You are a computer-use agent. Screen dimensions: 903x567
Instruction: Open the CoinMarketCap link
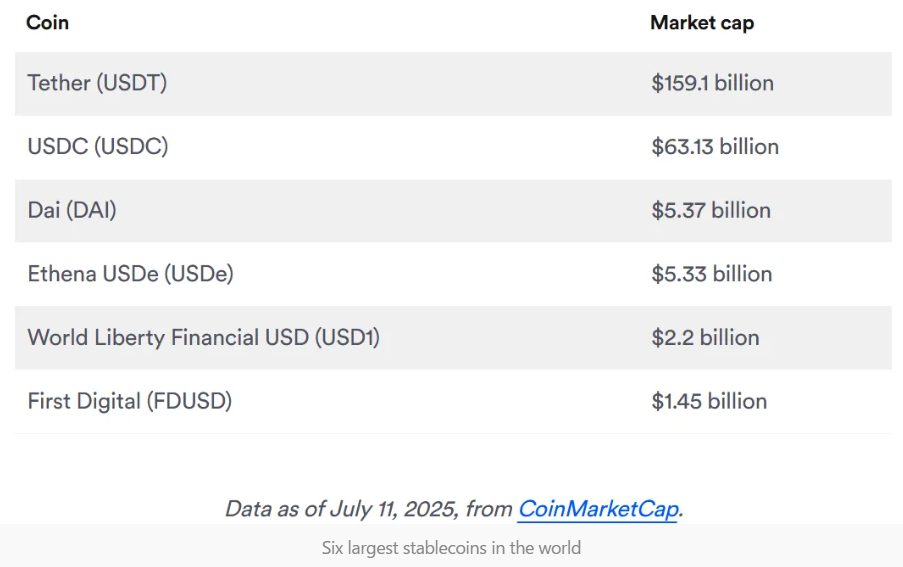598,509
